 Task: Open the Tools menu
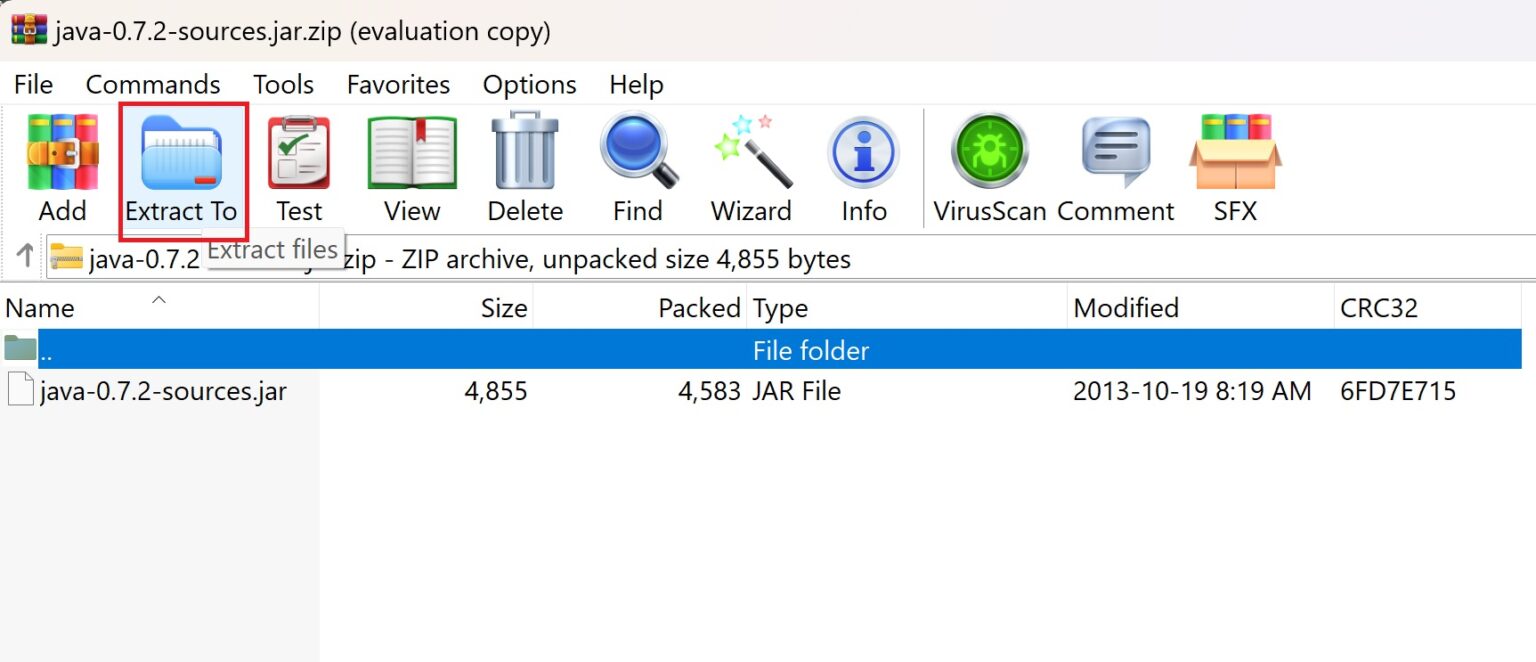[283, 85]
